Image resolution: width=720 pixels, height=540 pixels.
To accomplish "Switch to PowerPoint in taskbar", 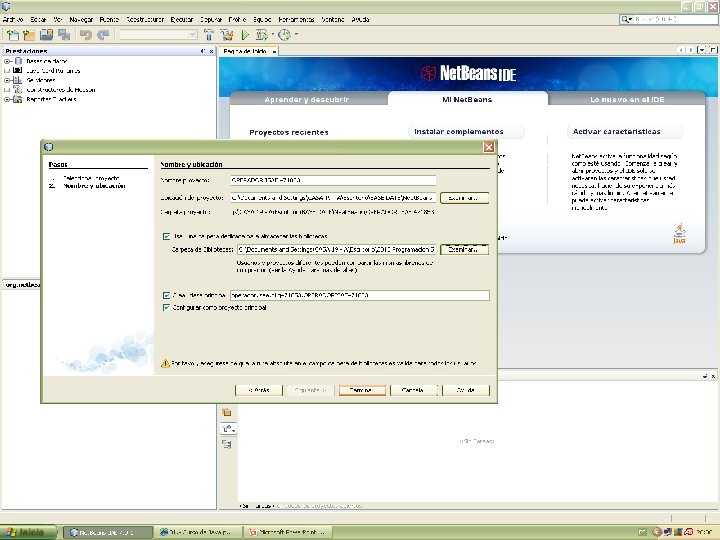I will tap(288, 532).
